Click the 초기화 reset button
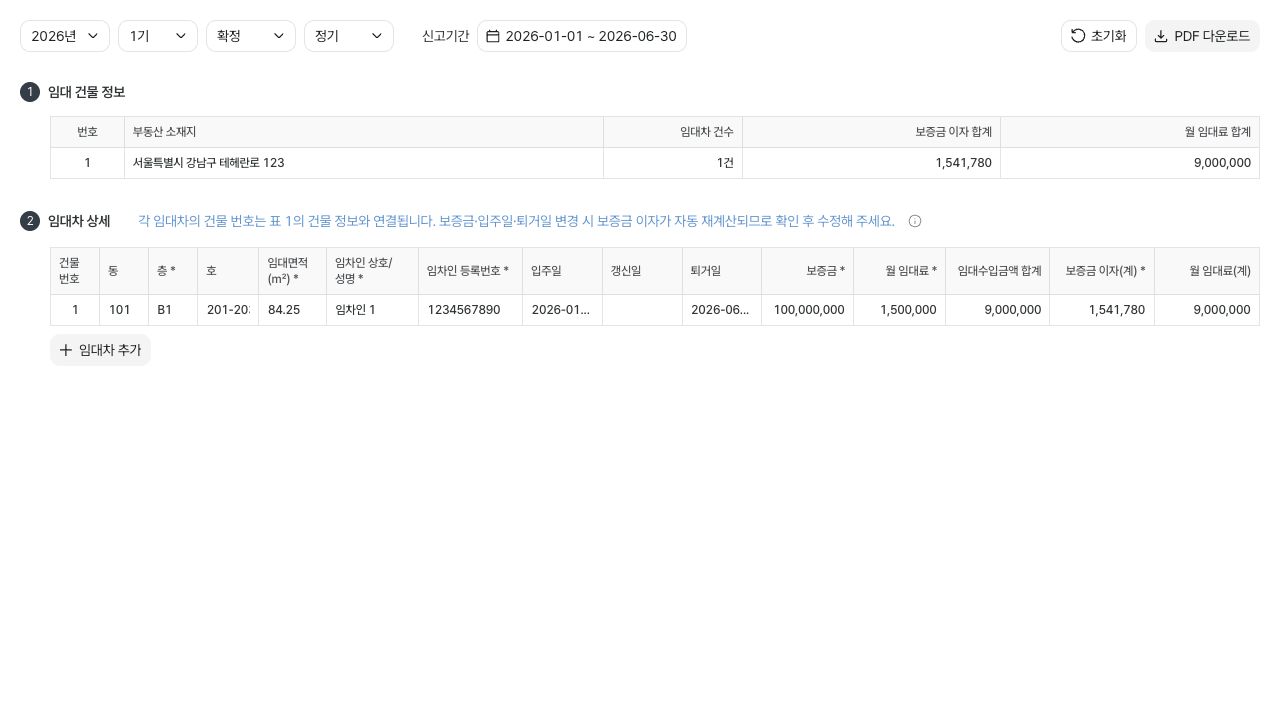 pos(1099,36)
